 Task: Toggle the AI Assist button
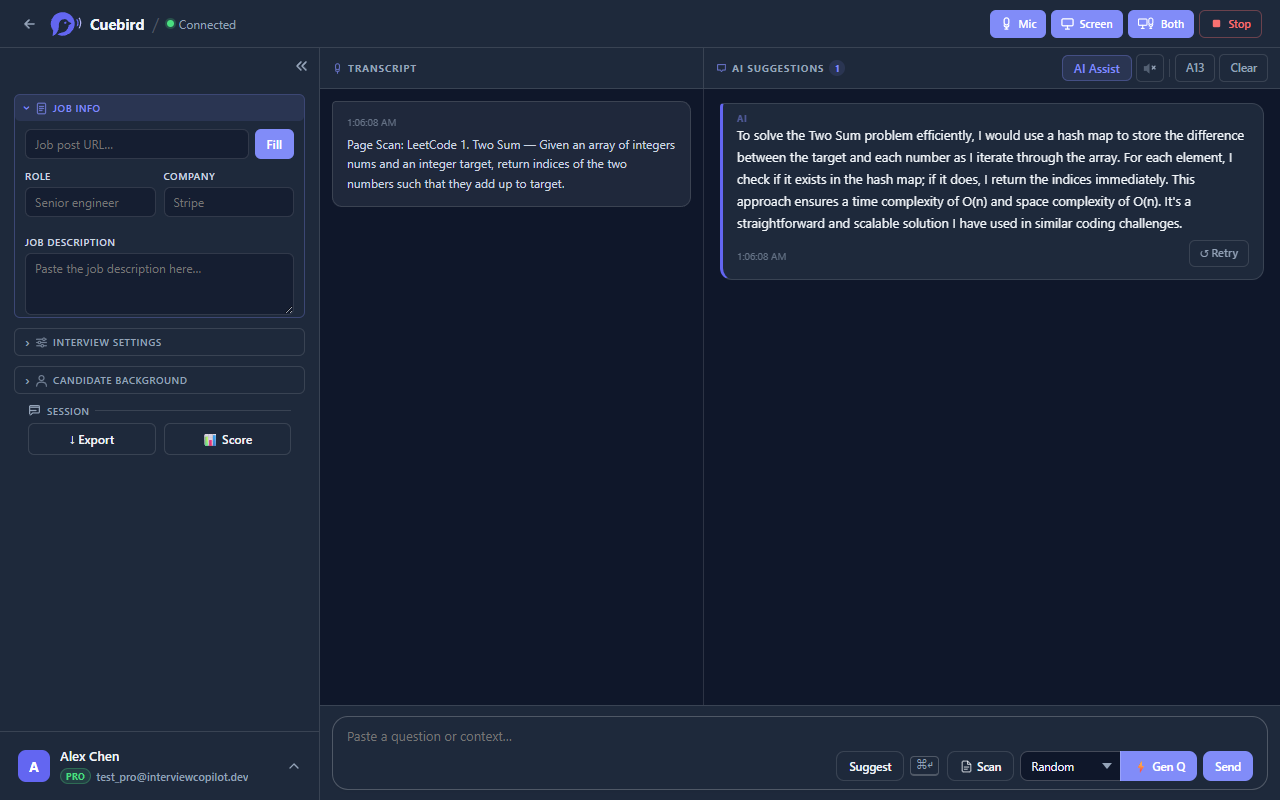pos(1097,68)
